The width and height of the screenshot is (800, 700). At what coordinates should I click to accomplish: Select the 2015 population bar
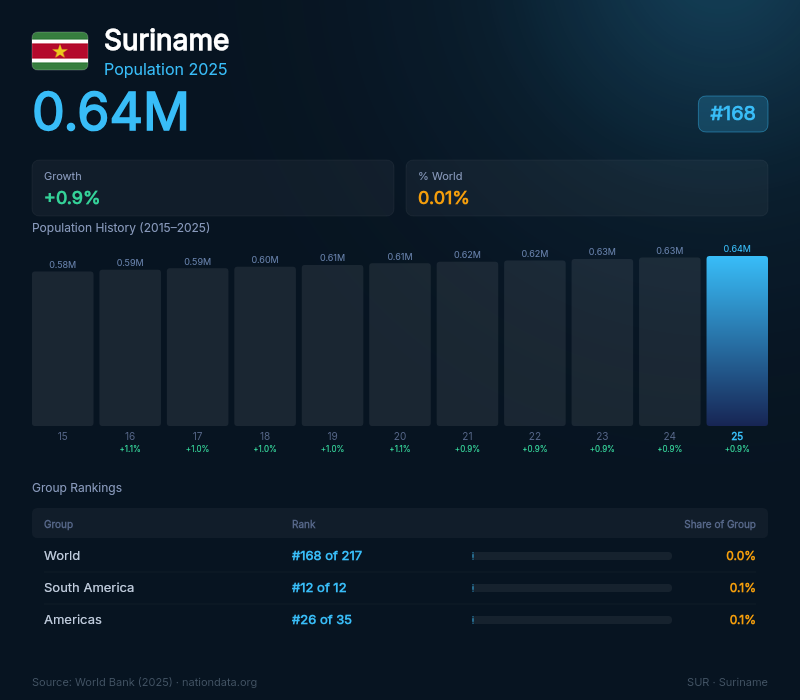coord(63,348)
